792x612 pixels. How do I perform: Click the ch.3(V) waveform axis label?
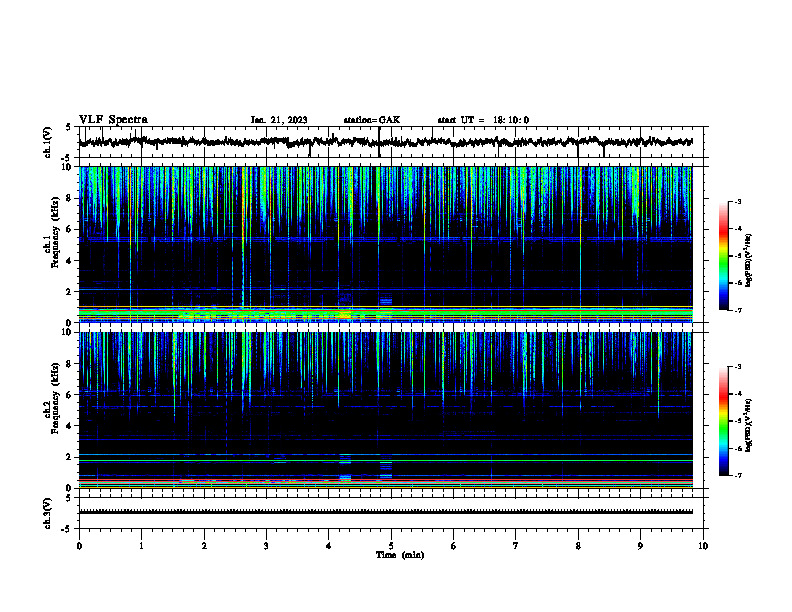coord(47,513)
